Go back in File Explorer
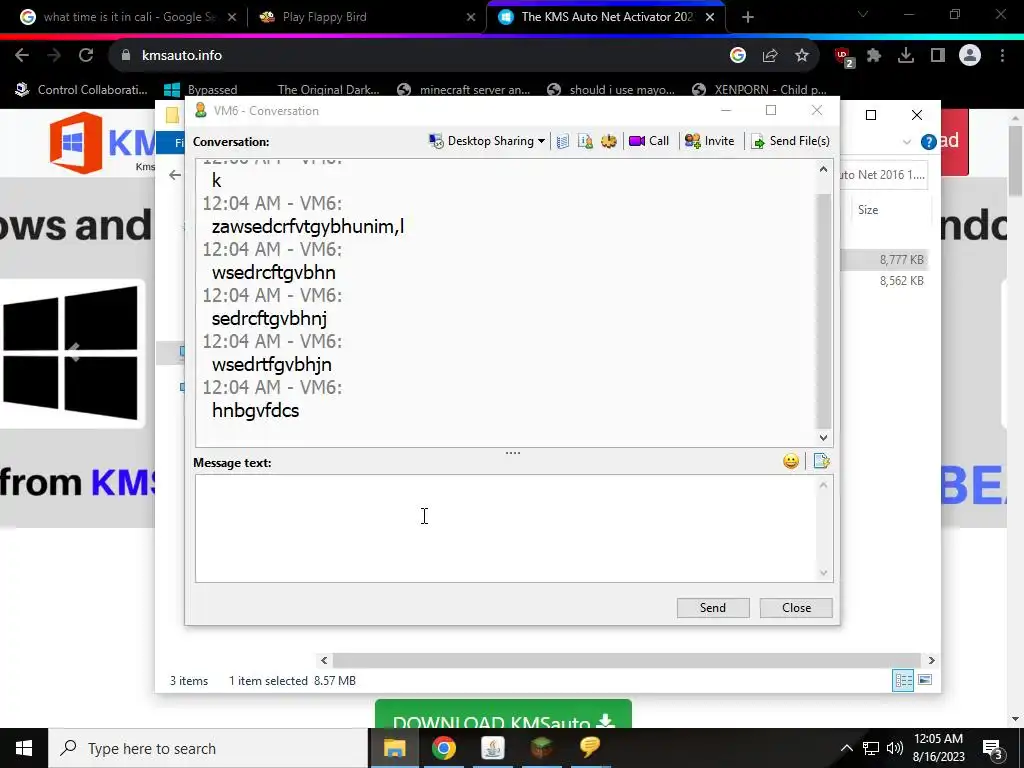The height and width of the screenshot is (768, 1024). pyautogui.click(x=174, y=174)
